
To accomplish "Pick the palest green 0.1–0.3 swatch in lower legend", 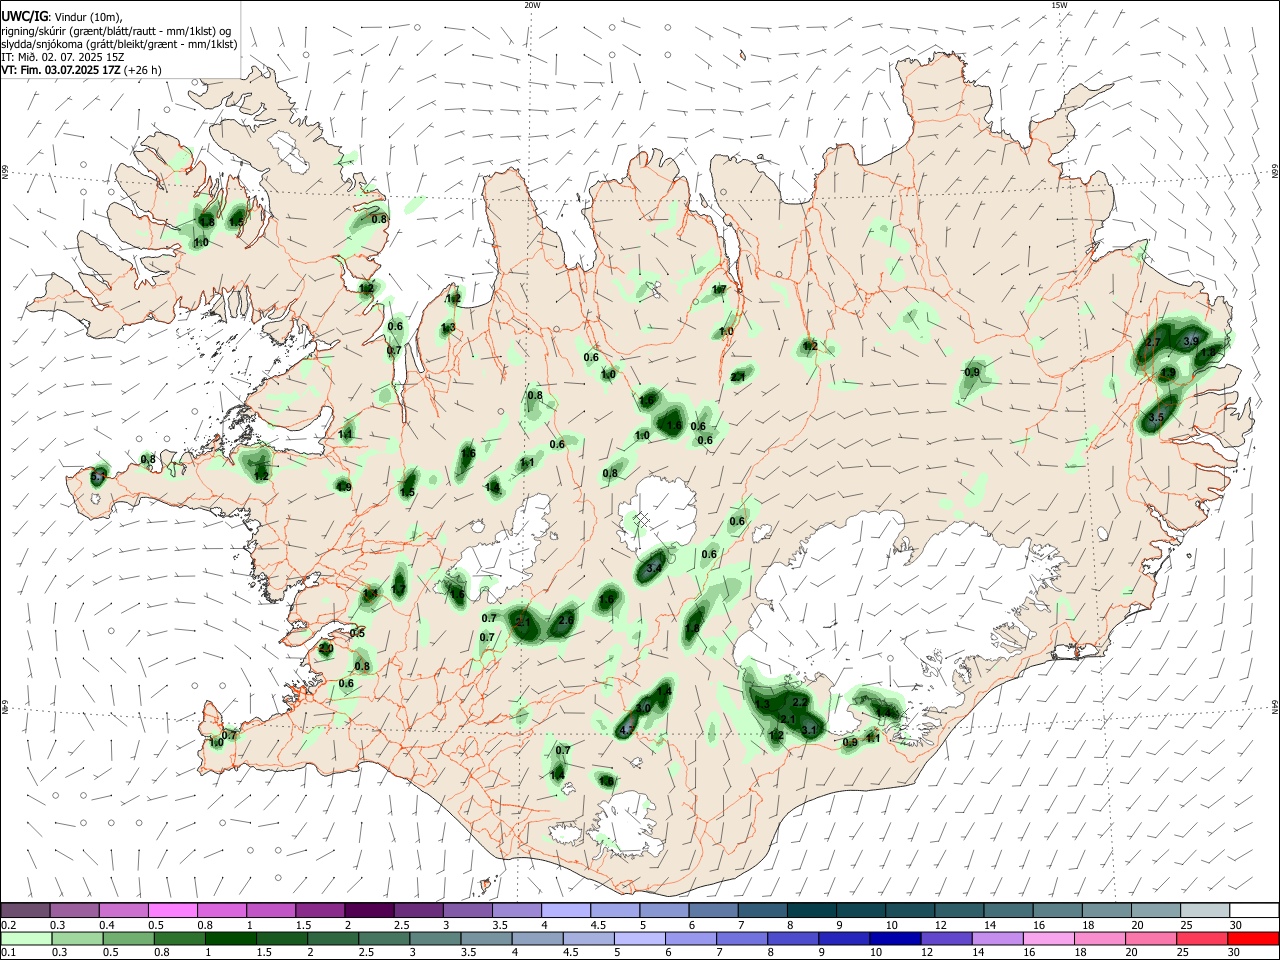I will 26,938.
